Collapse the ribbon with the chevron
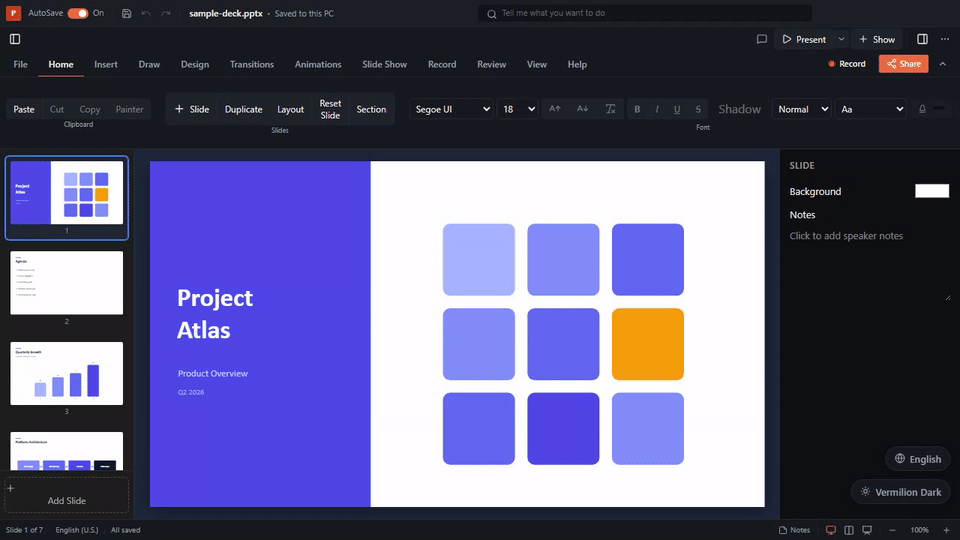This screenshot has height=540, width=960. [x=943, y=64]
